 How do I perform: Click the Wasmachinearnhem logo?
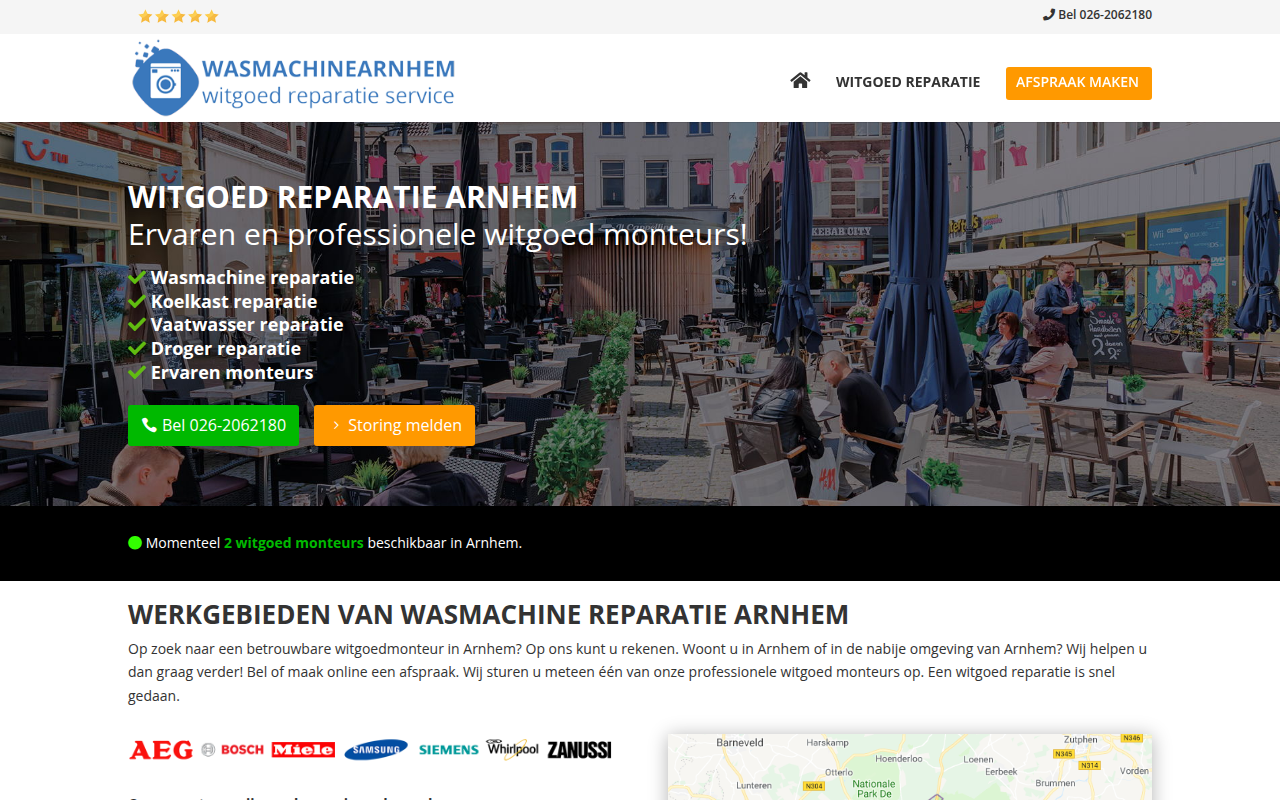(294, 79)
